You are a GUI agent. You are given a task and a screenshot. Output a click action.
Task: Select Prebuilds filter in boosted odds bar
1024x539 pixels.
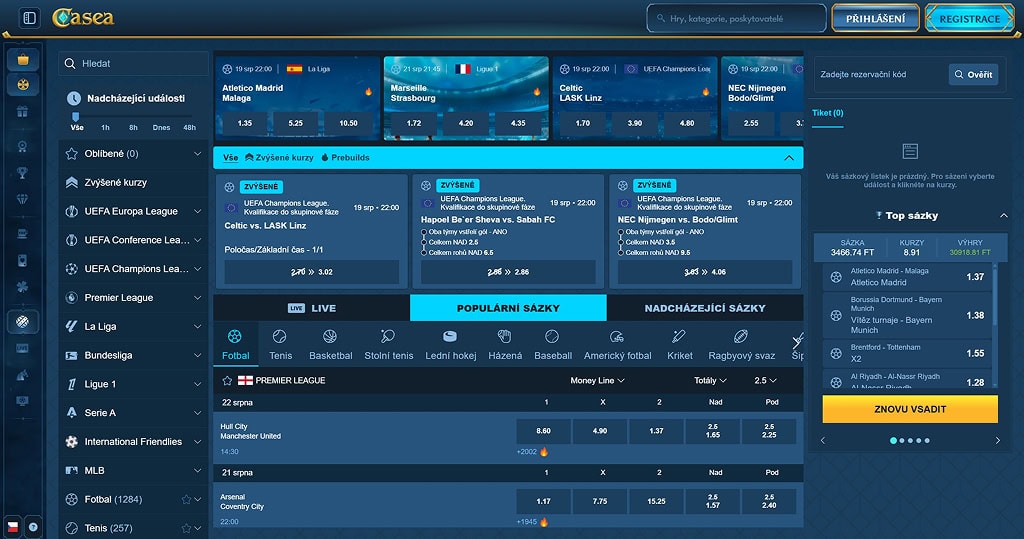click(x=345, y=157)
